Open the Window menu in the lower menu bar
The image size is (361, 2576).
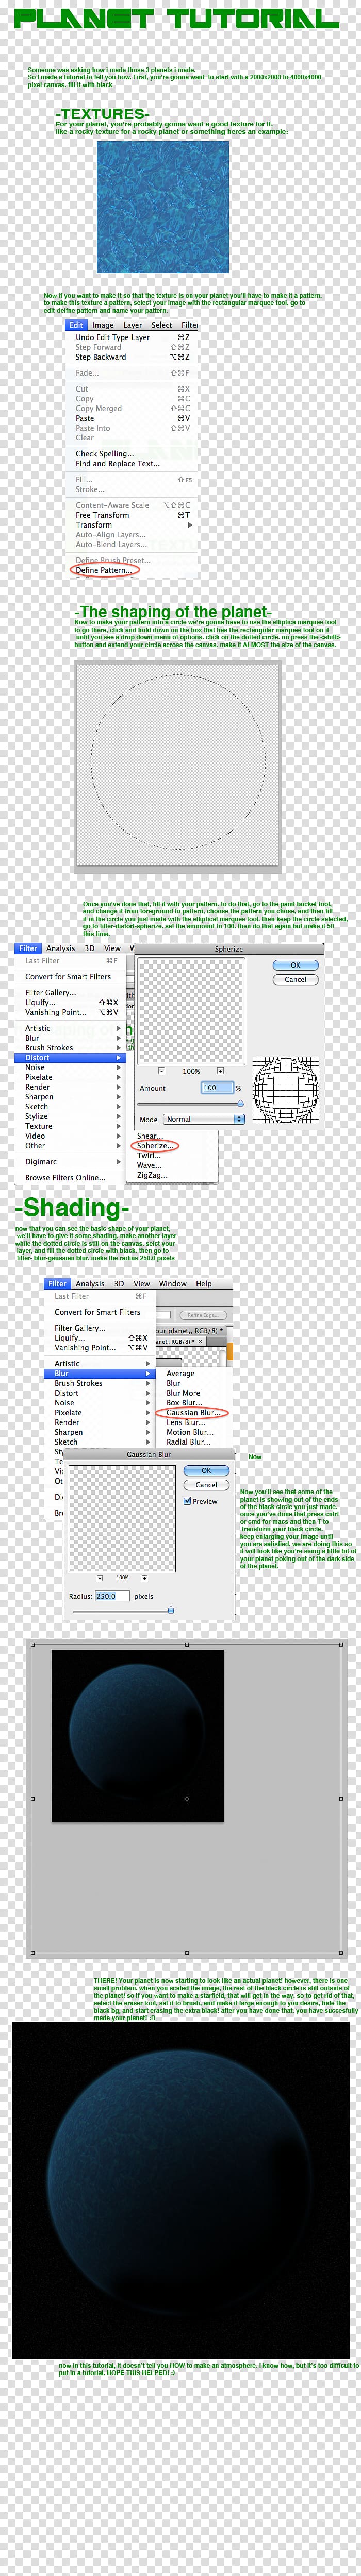tap(172, 1283)
